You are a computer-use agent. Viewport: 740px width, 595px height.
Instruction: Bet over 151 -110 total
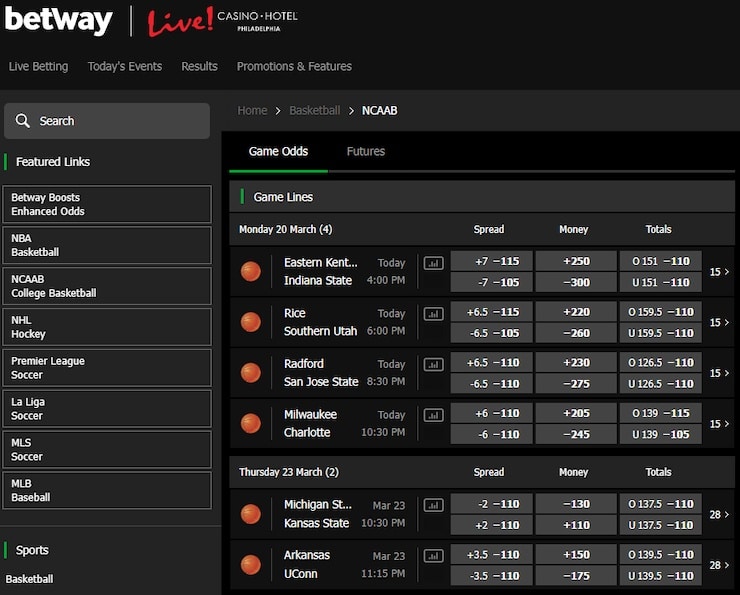pos(660,261)
